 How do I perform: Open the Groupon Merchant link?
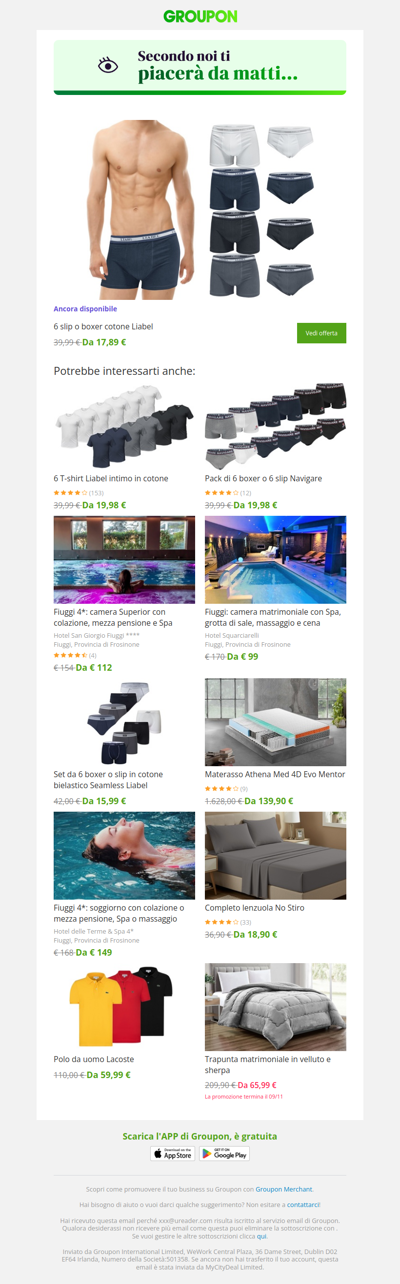pos(284,1189)
